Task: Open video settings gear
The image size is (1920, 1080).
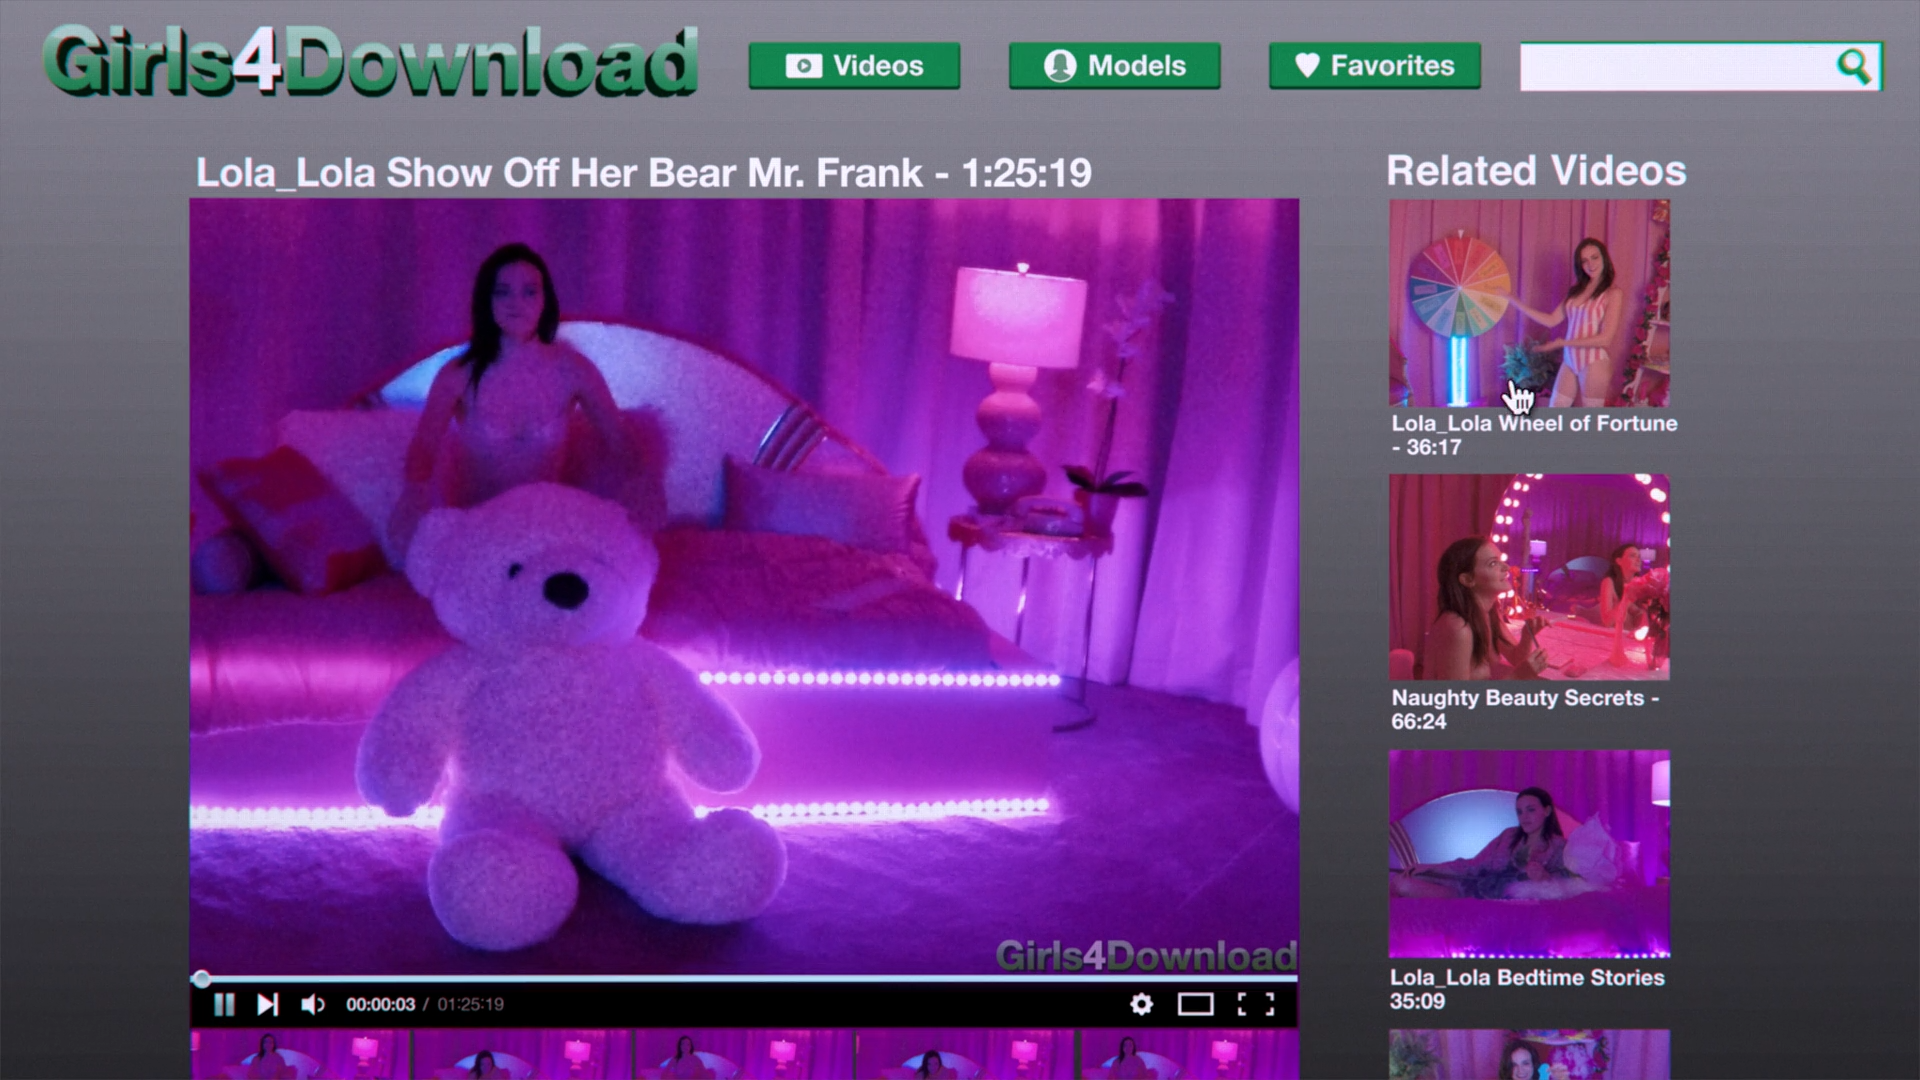Action: pos(1141,1004)
